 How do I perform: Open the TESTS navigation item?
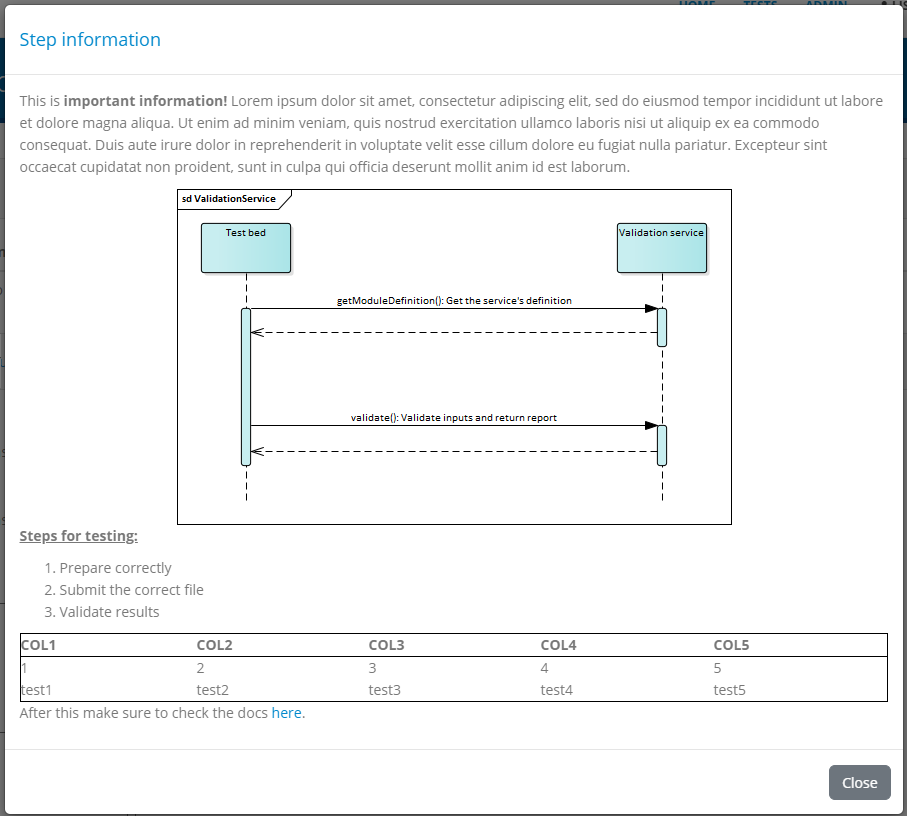pyautogui.click(x=760, y=5)
